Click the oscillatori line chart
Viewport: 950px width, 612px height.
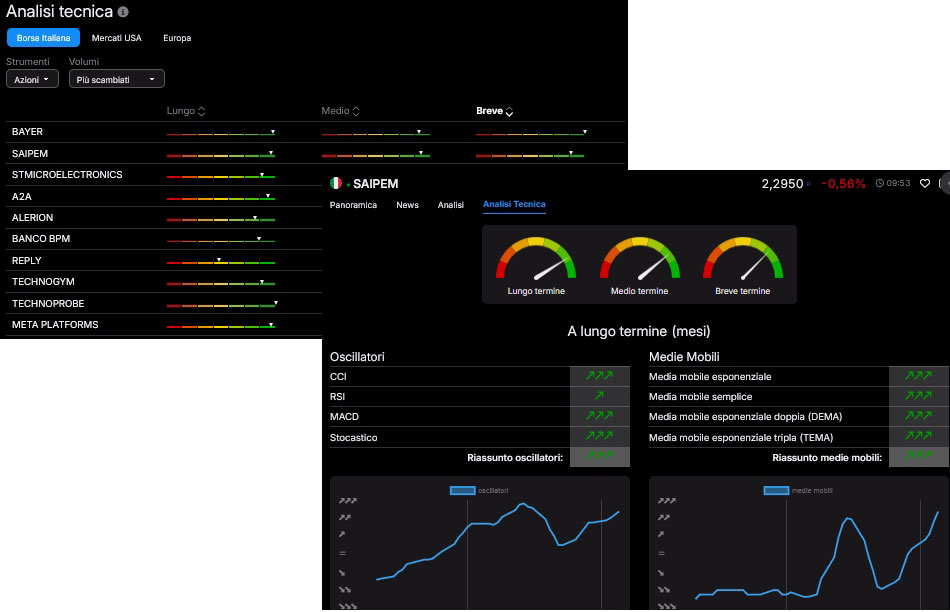click(x=480, y=543)
